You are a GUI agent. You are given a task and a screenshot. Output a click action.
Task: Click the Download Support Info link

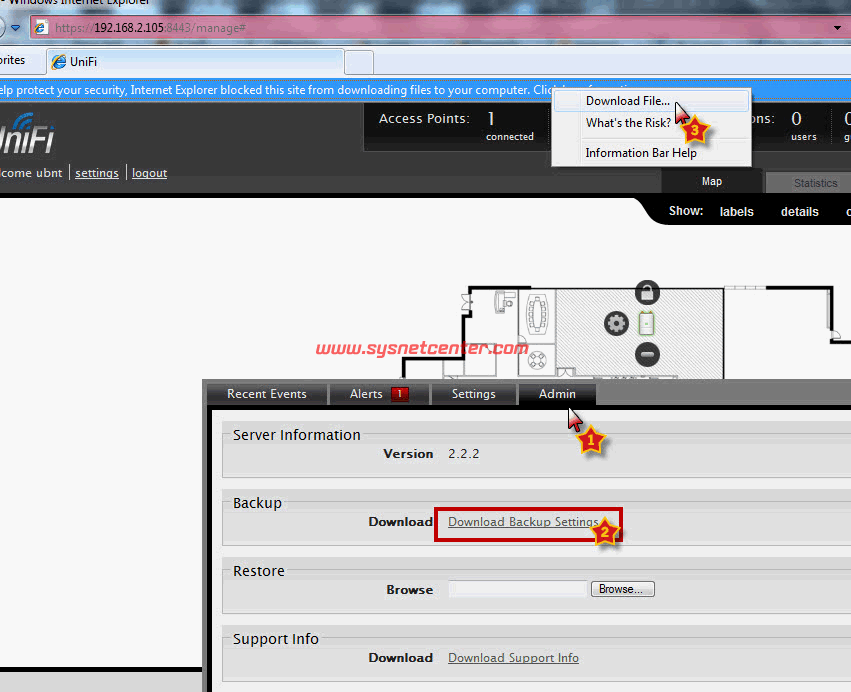pyautogui.click(x=513, y=658)
